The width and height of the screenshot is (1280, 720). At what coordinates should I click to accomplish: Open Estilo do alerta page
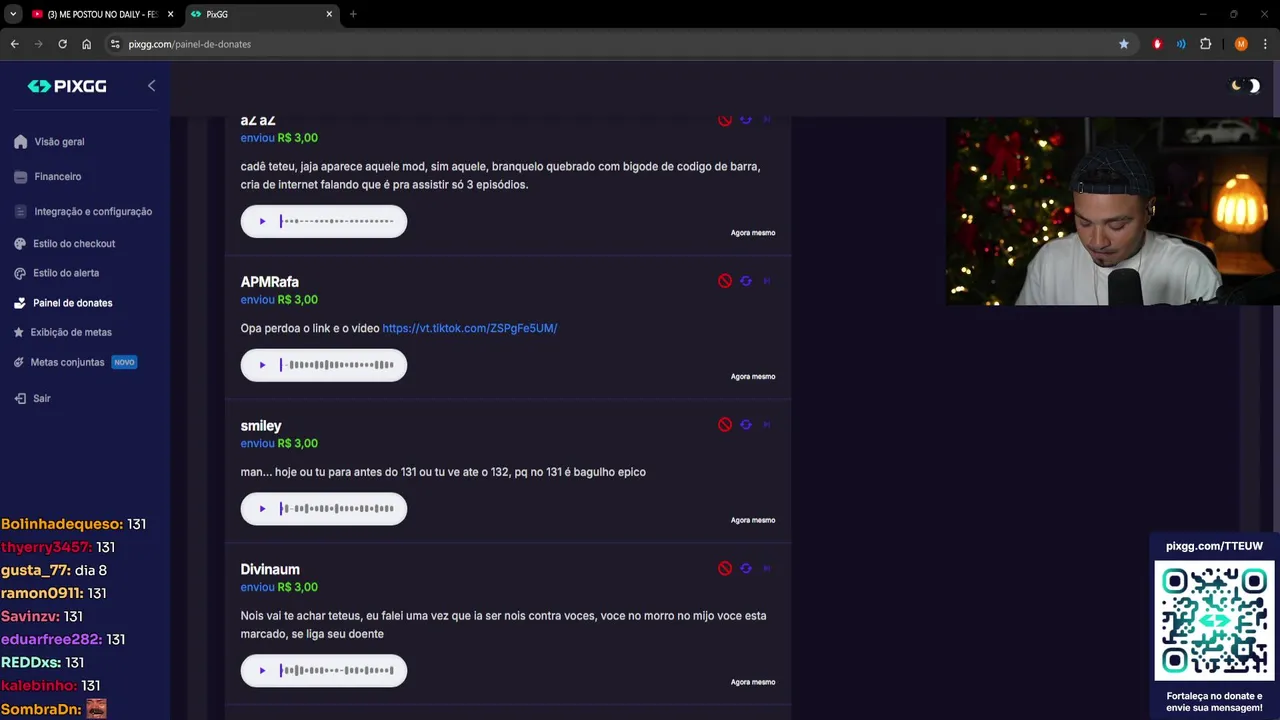point(66,273)
